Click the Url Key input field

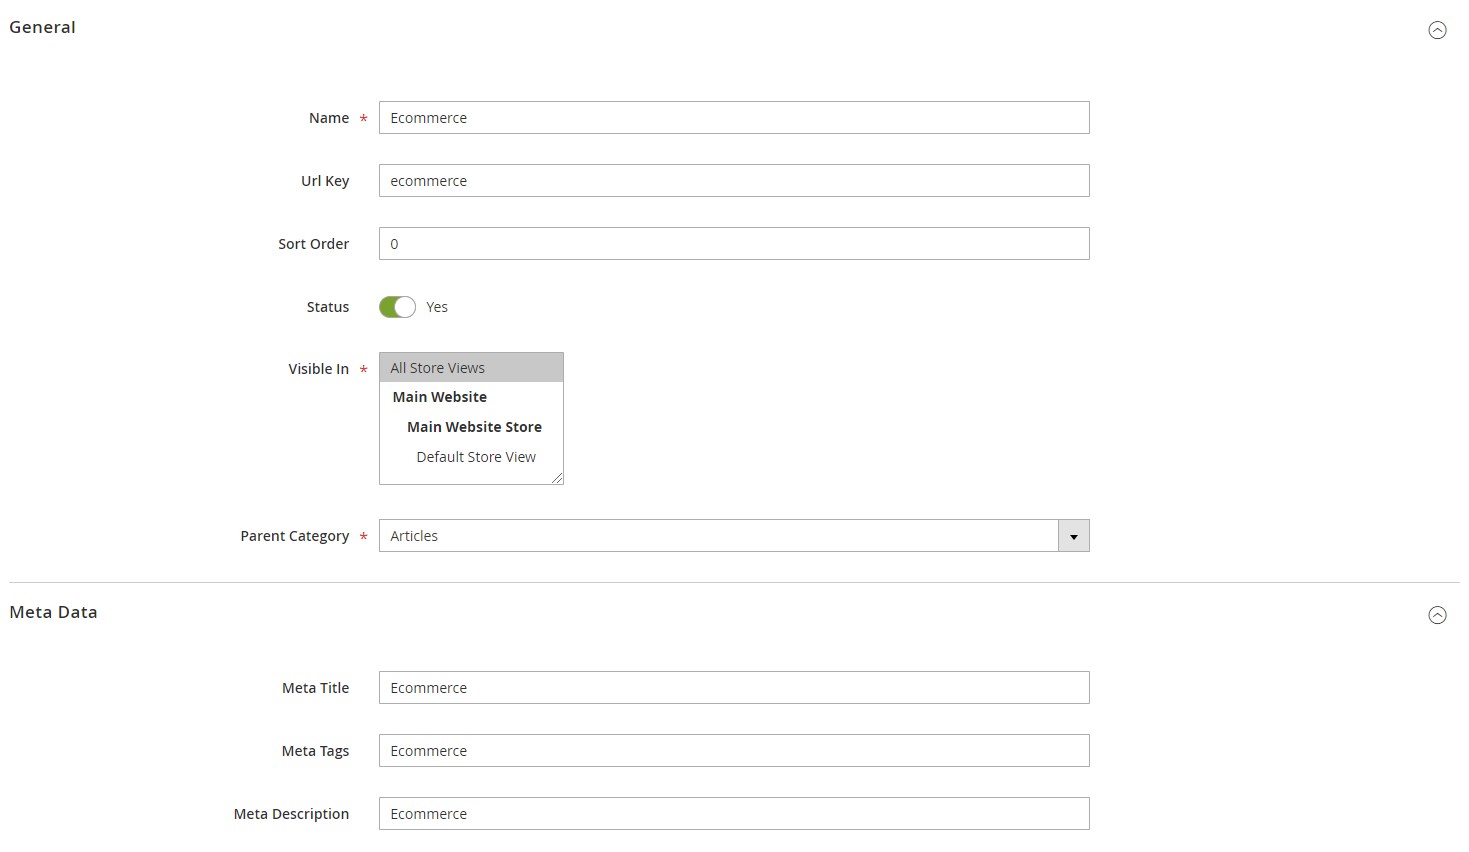734,181
